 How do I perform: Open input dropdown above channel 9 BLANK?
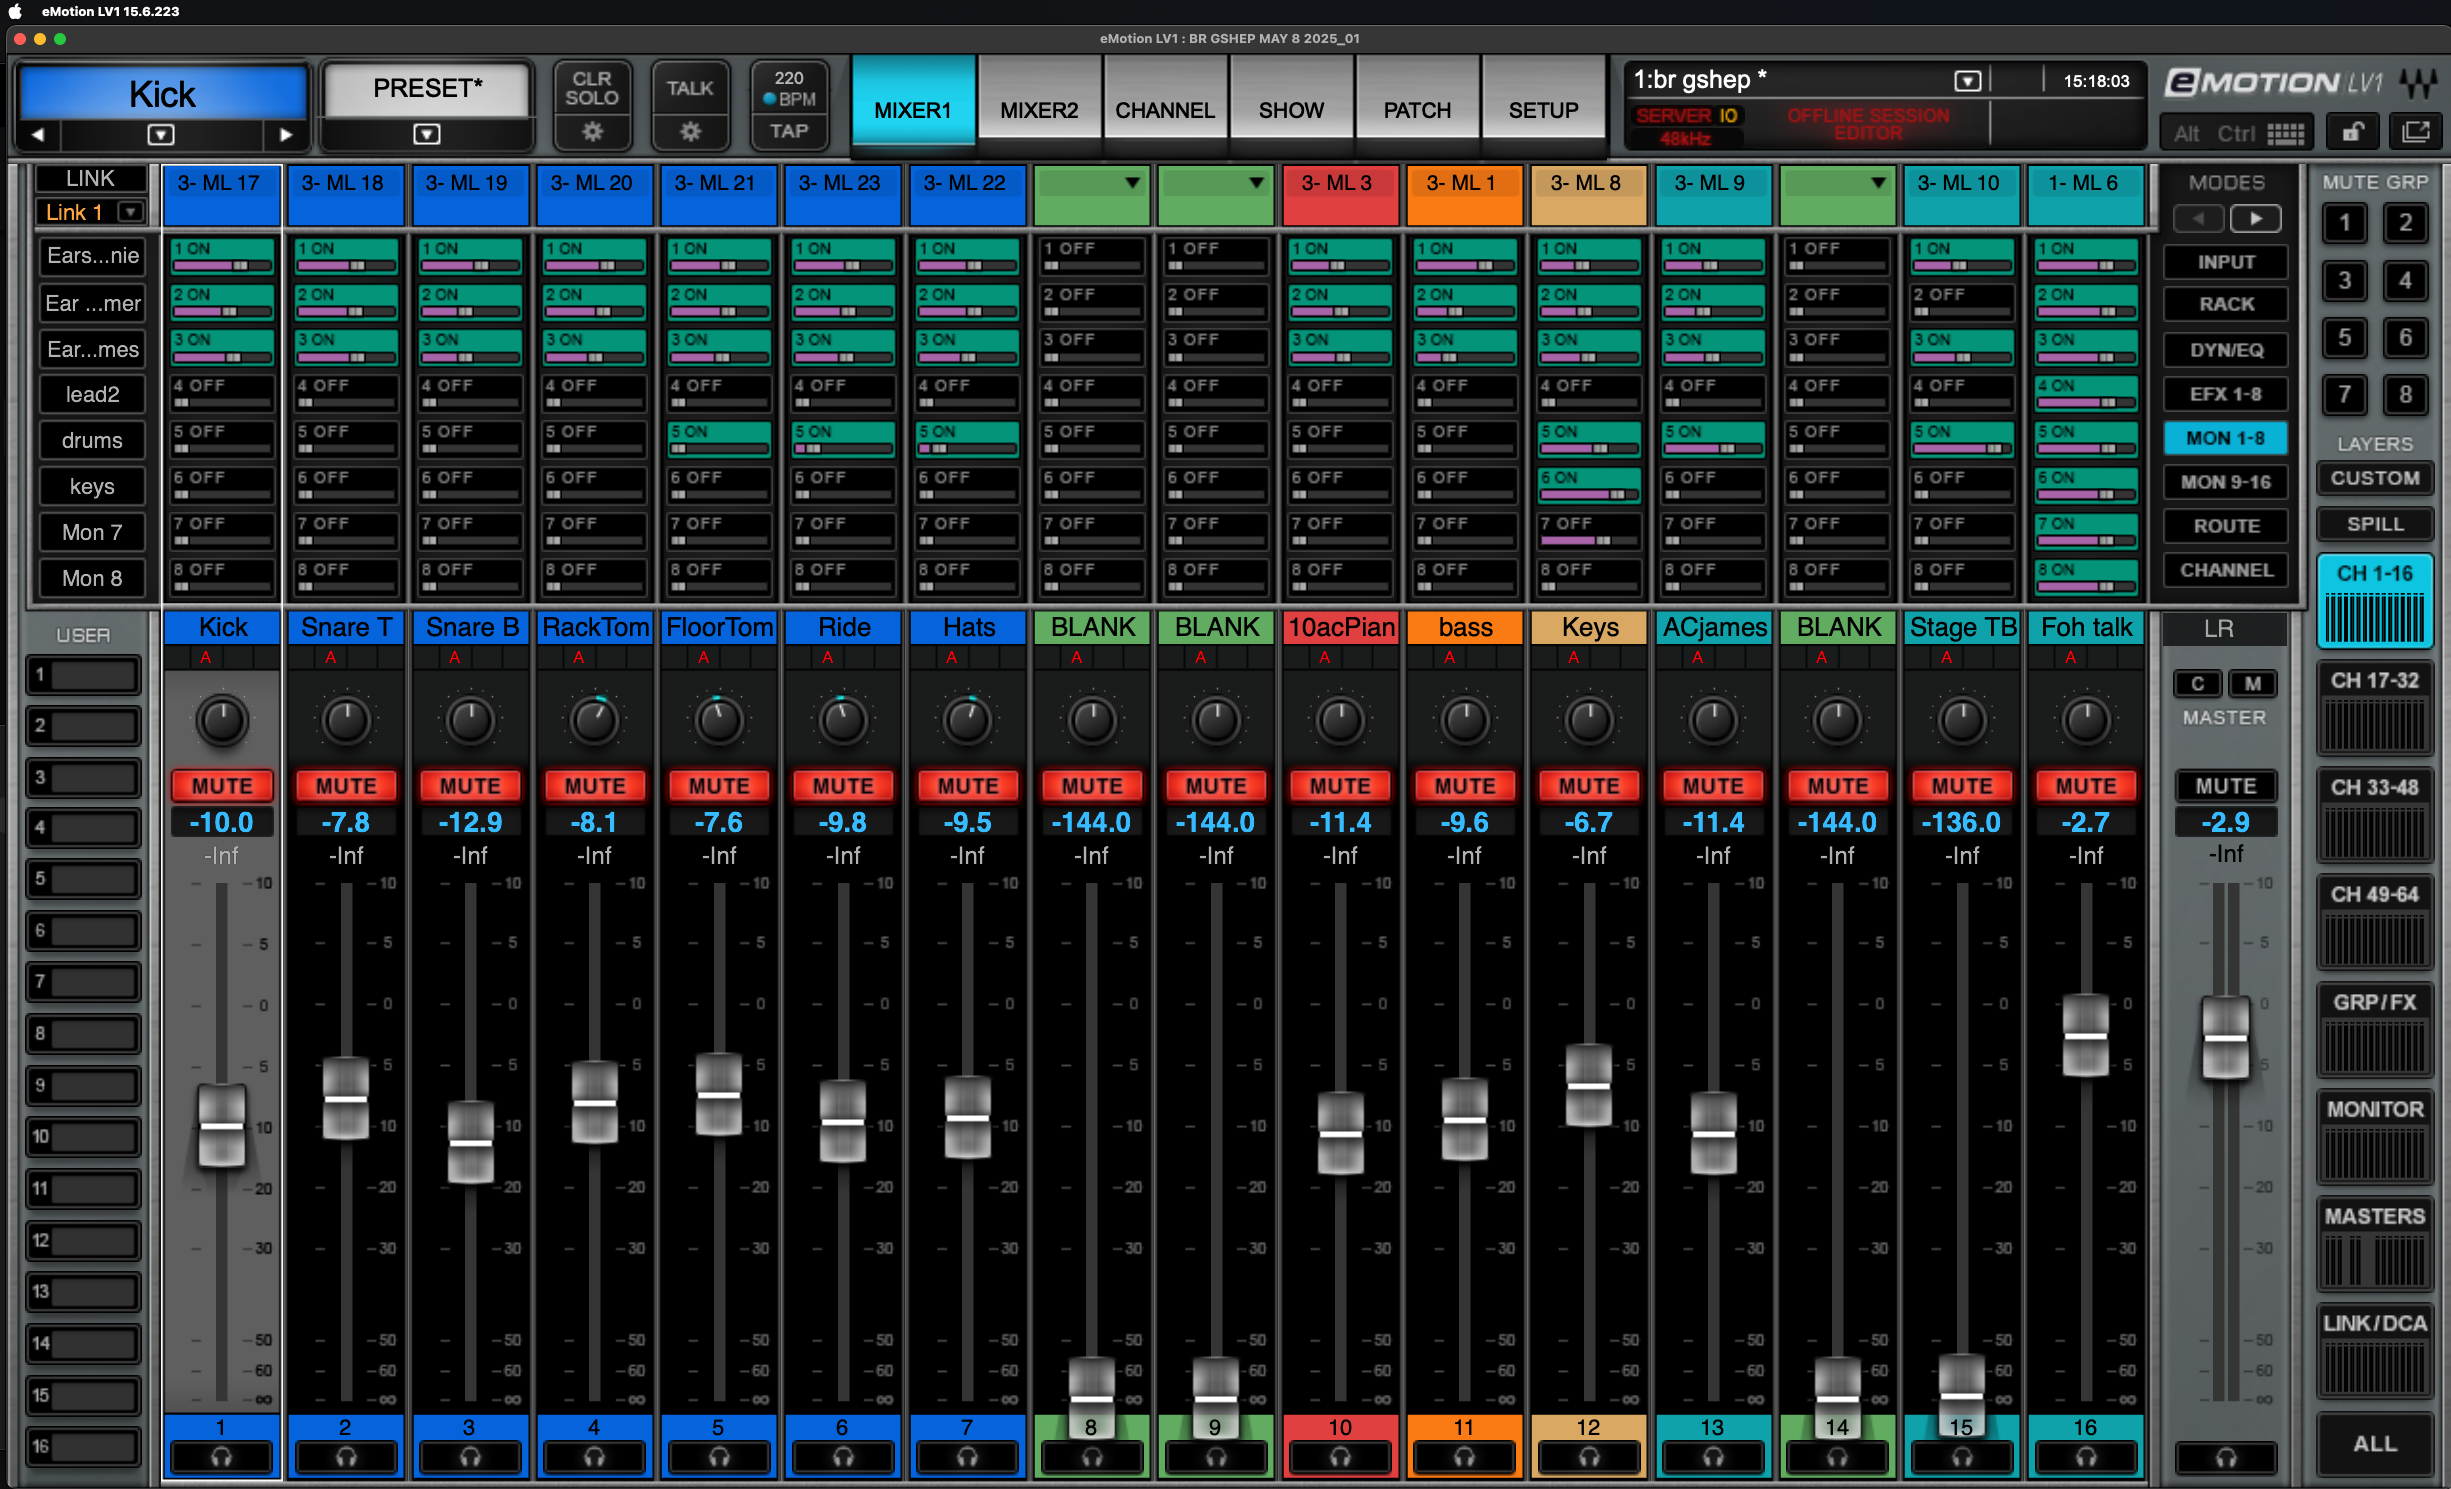point(1256,183)
